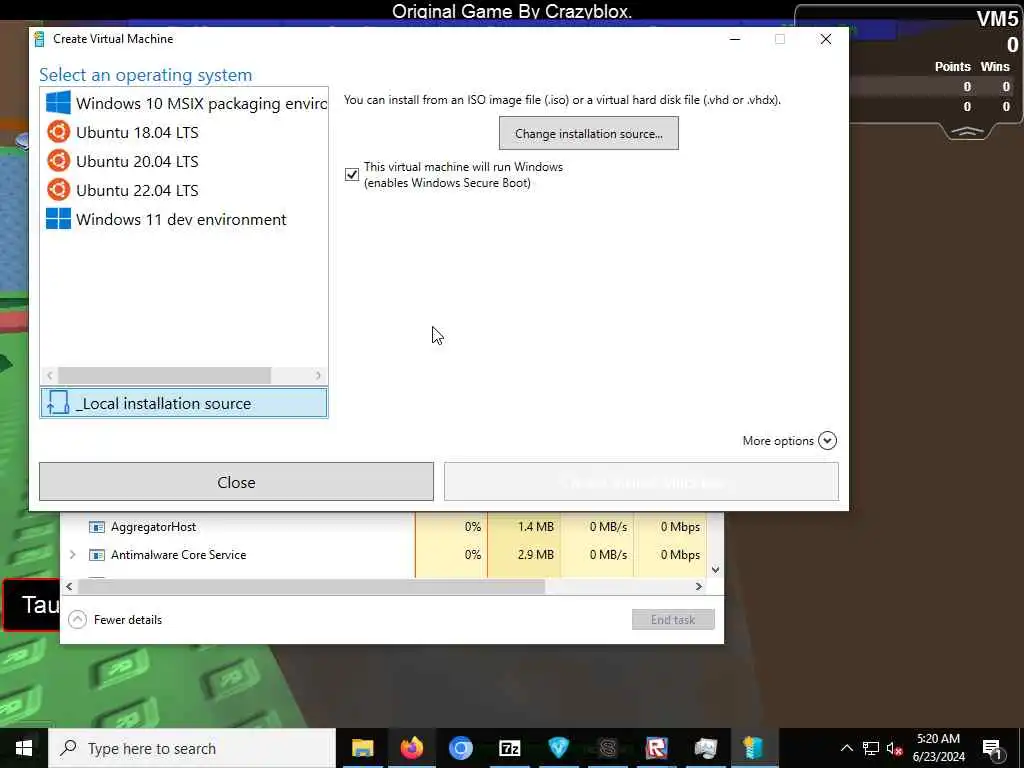Select Windows 11 dev environment
Screen dimensions: 1024x768
[x=184, y=219]
